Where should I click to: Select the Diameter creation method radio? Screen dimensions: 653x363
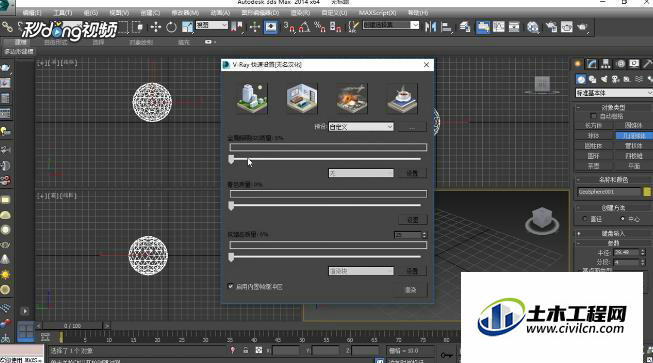[585, 219]
